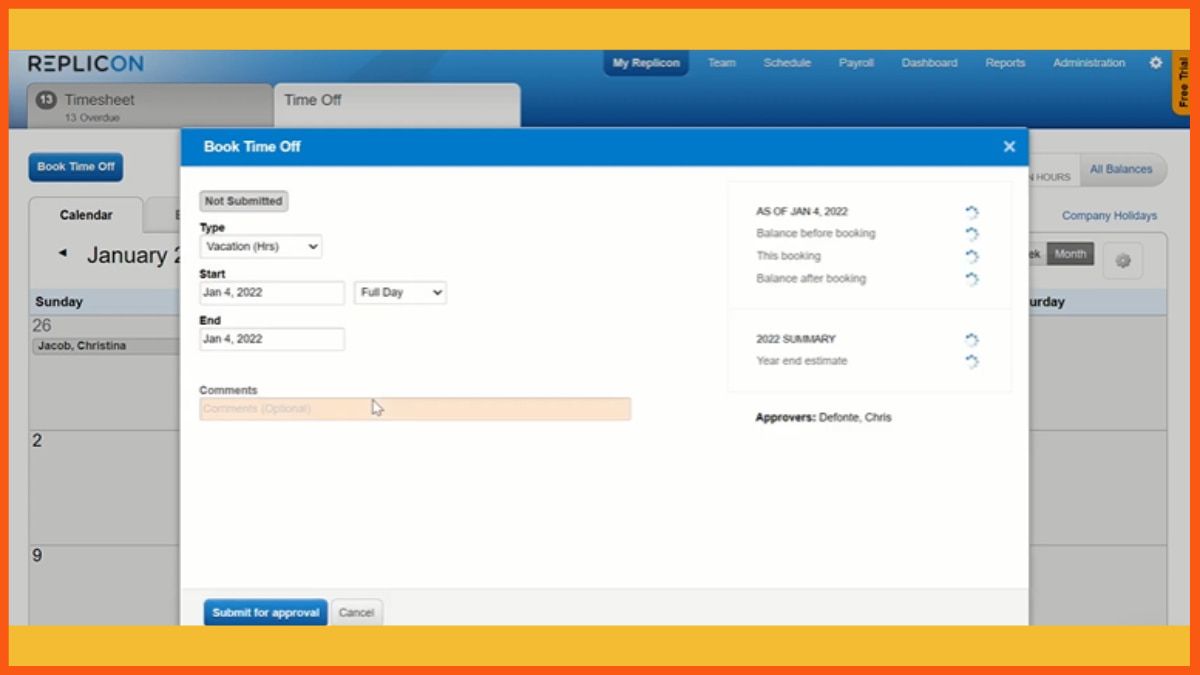Click the End date field
This screenshot has height=675, width=1200.
[271, 339]
